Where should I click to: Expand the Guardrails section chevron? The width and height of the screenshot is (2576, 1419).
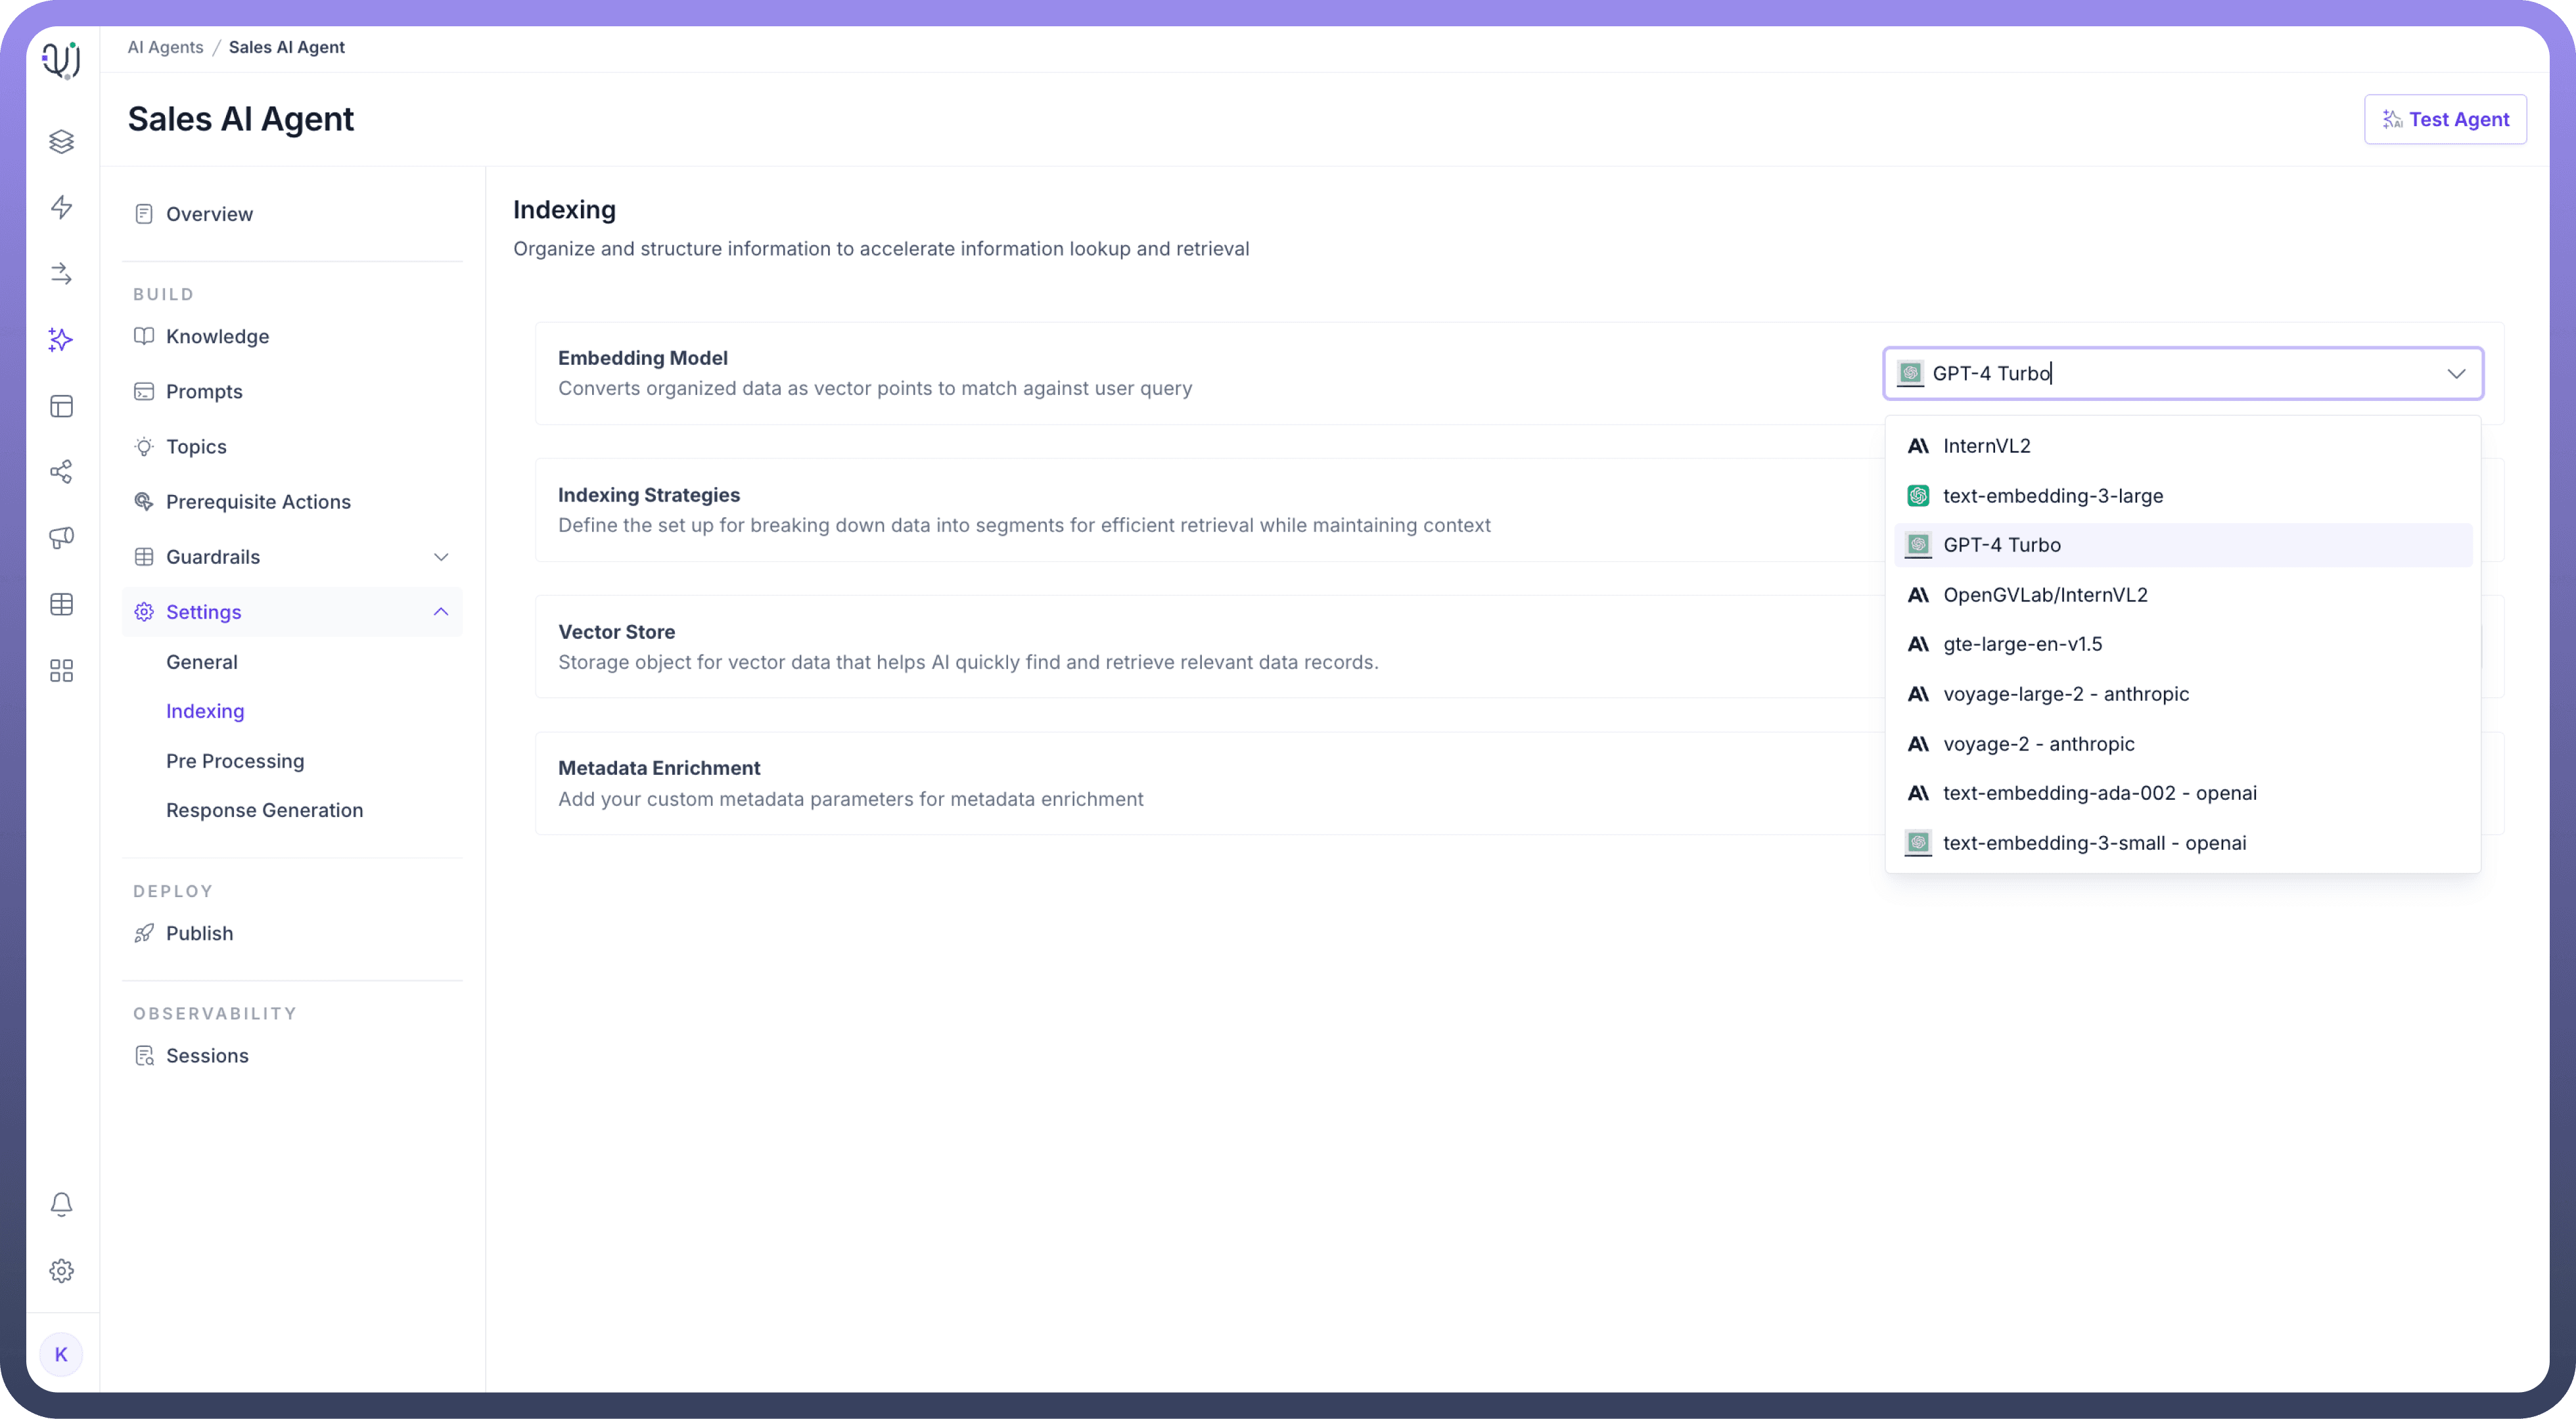click(441, 557)
